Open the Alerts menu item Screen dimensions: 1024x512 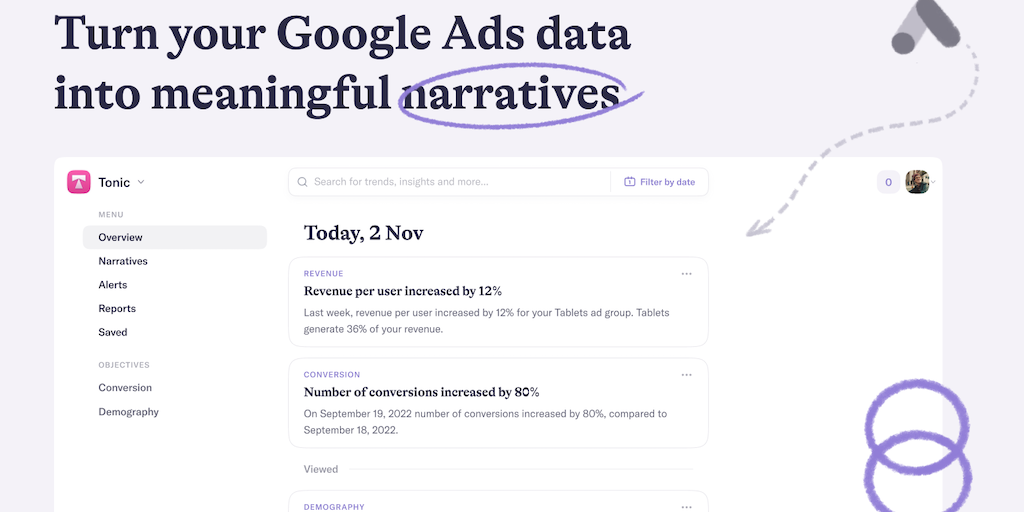113,285
